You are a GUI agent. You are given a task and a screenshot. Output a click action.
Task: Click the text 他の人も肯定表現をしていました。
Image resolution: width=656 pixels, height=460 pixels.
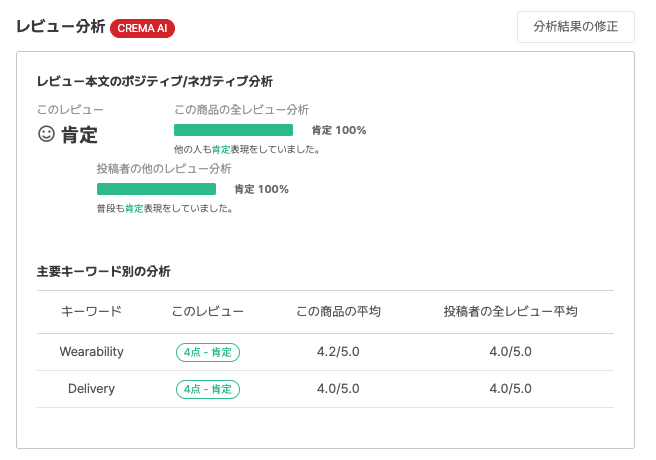coord(247,149)
